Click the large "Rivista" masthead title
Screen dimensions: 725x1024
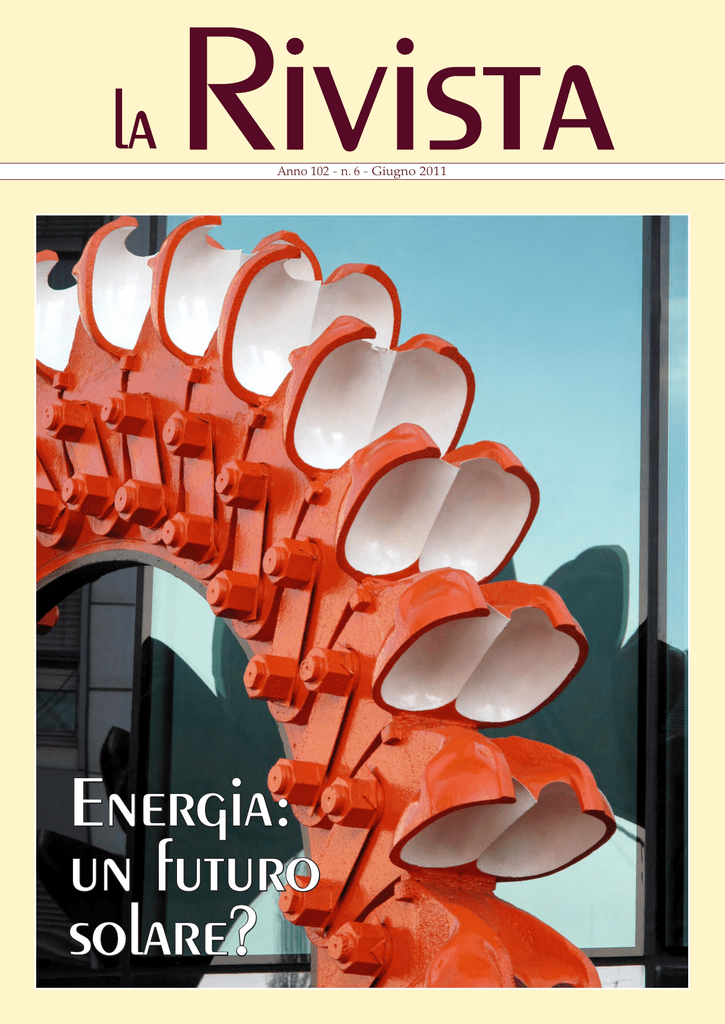tap(400, 95)
